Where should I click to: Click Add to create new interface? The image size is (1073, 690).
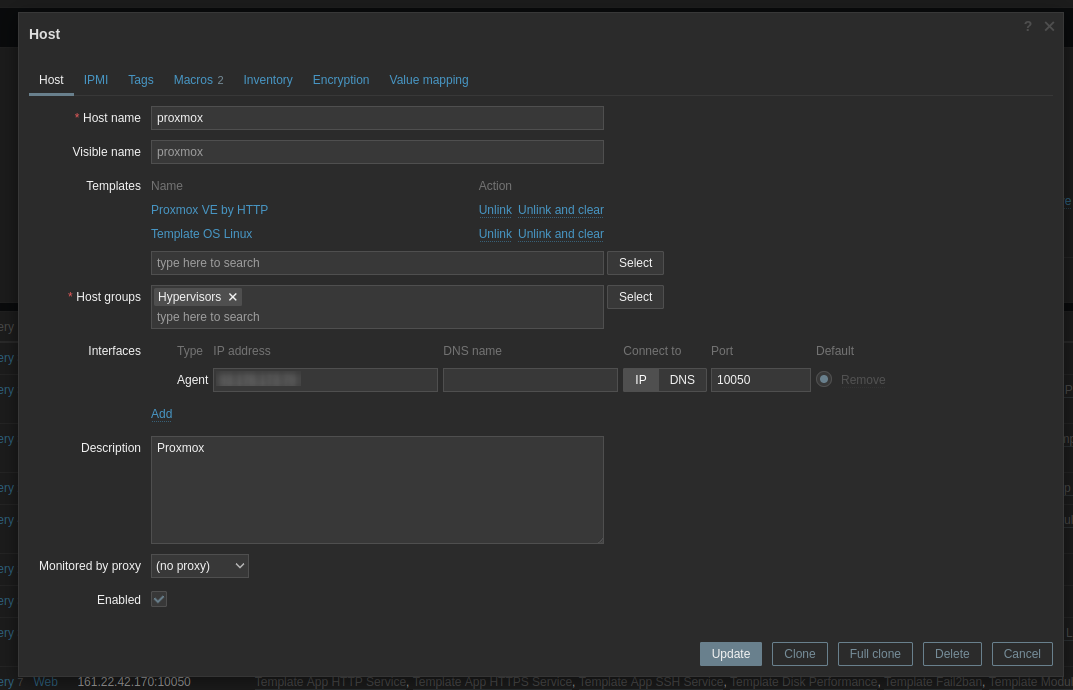pyautogui.click(x=161, y=414)
